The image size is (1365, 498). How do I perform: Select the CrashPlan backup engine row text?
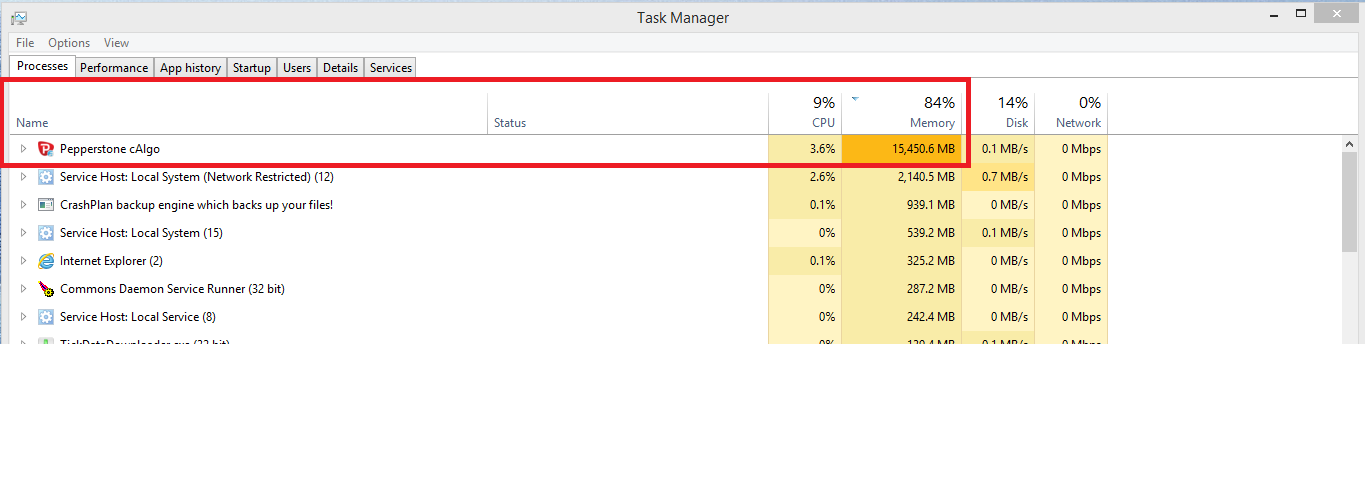pos(196,205)
